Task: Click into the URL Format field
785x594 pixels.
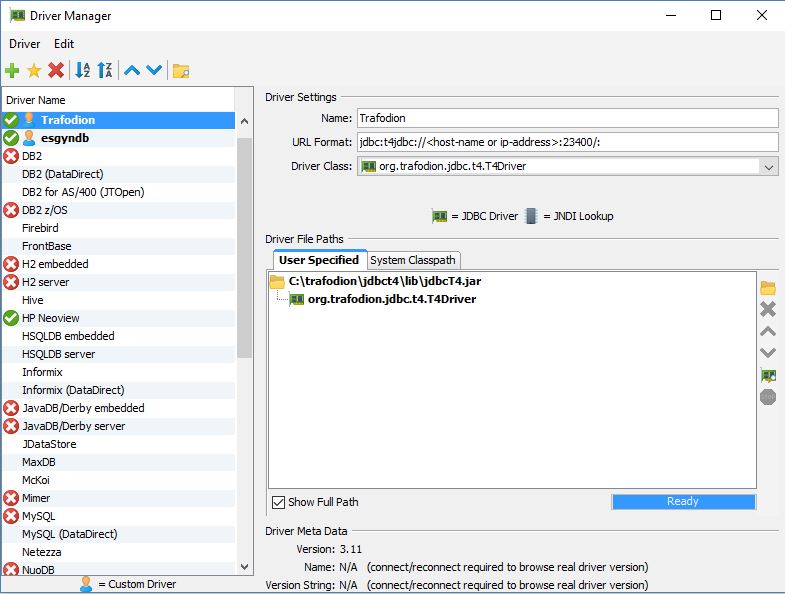Action: coord(566,142)
